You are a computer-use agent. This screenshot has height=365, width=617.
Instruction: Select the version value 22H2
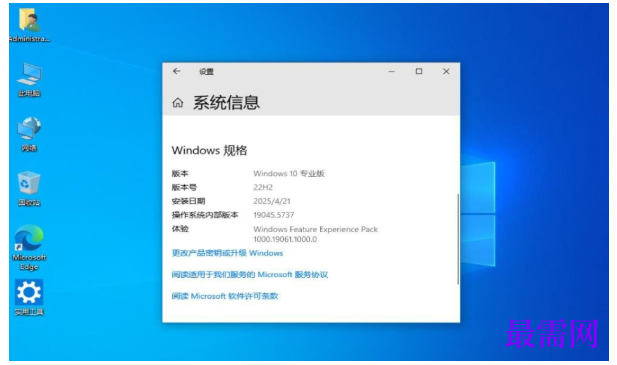pos(263,187)
